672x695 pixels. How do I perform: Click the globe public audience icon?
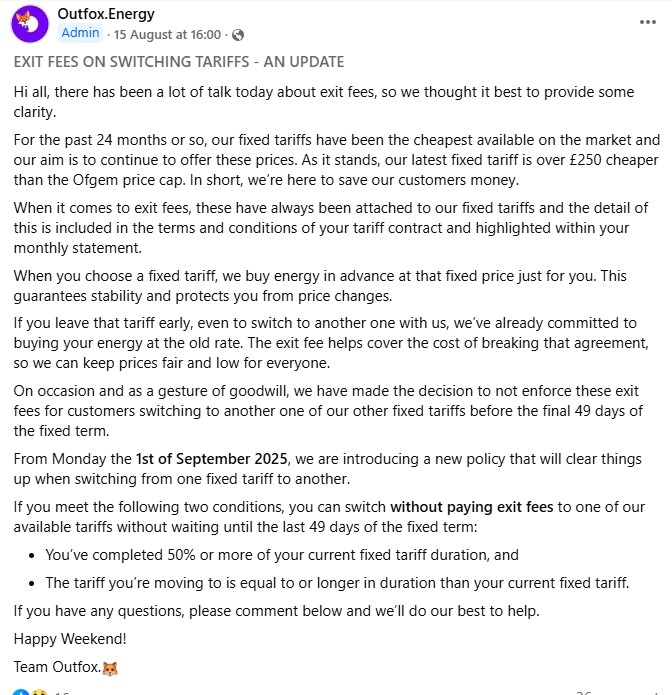point(238,35)
